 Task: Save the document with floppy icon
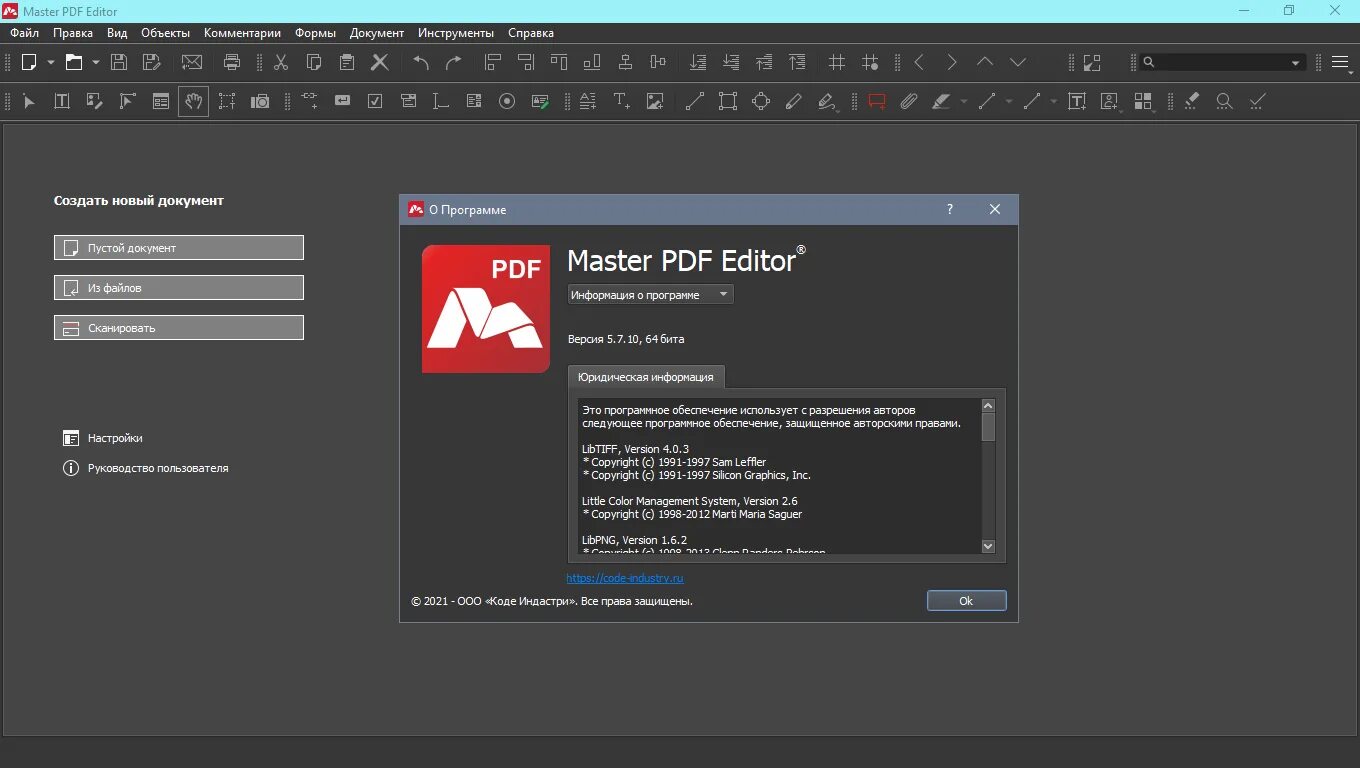[119, 62]
